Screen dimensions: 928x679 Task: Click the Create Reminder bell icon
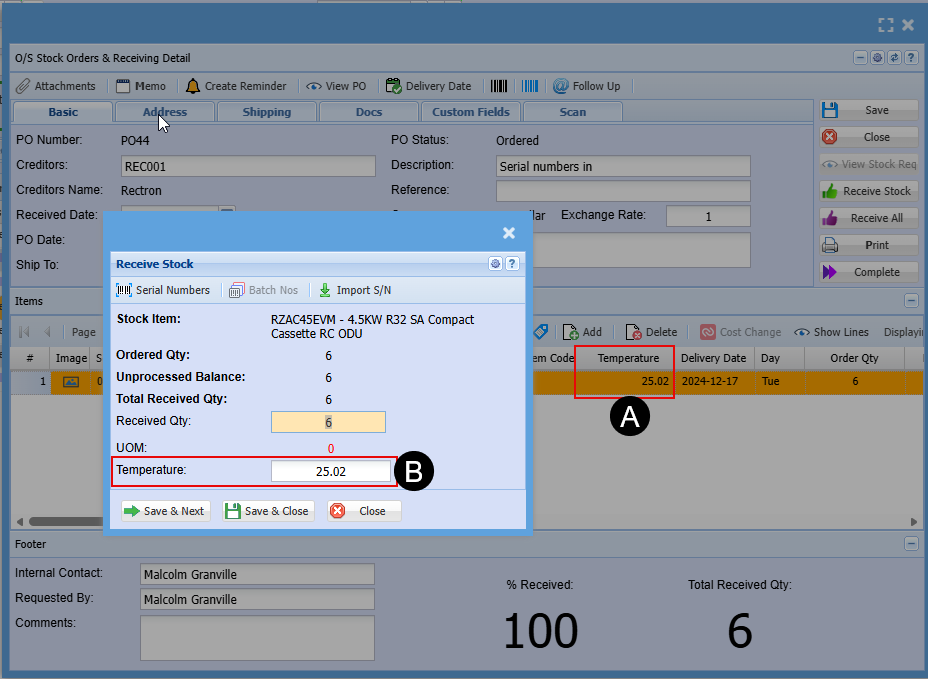tap(192, 86)
